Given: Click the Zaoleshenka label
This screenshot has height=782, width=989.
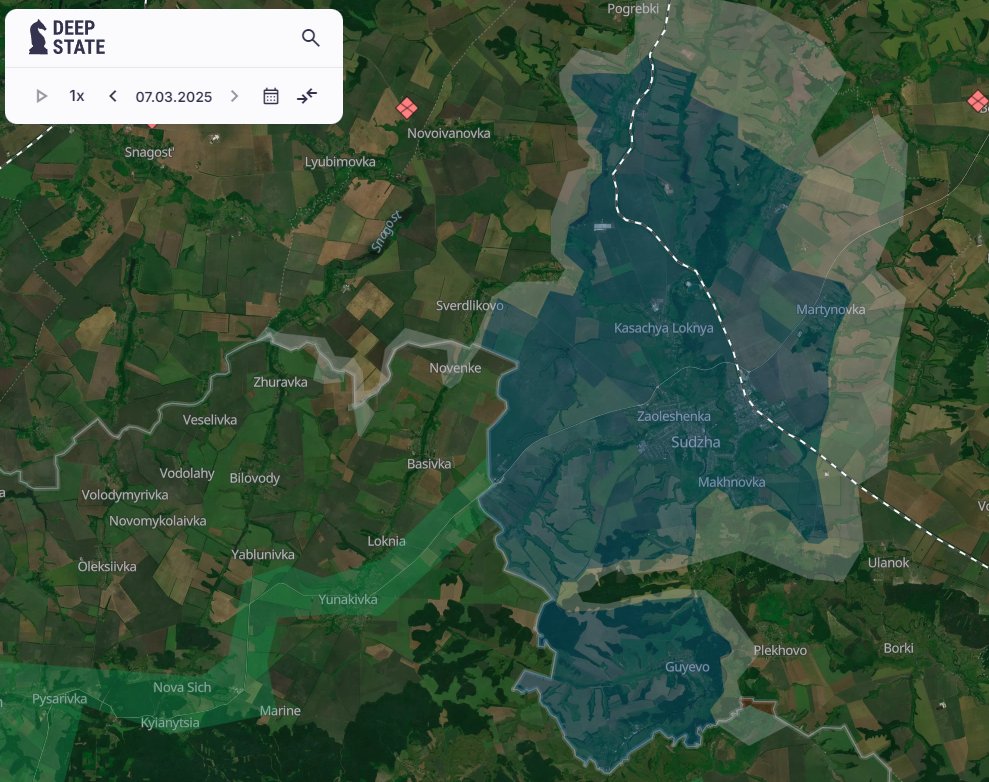Looking at the screenshot, I should coord(674,416).
